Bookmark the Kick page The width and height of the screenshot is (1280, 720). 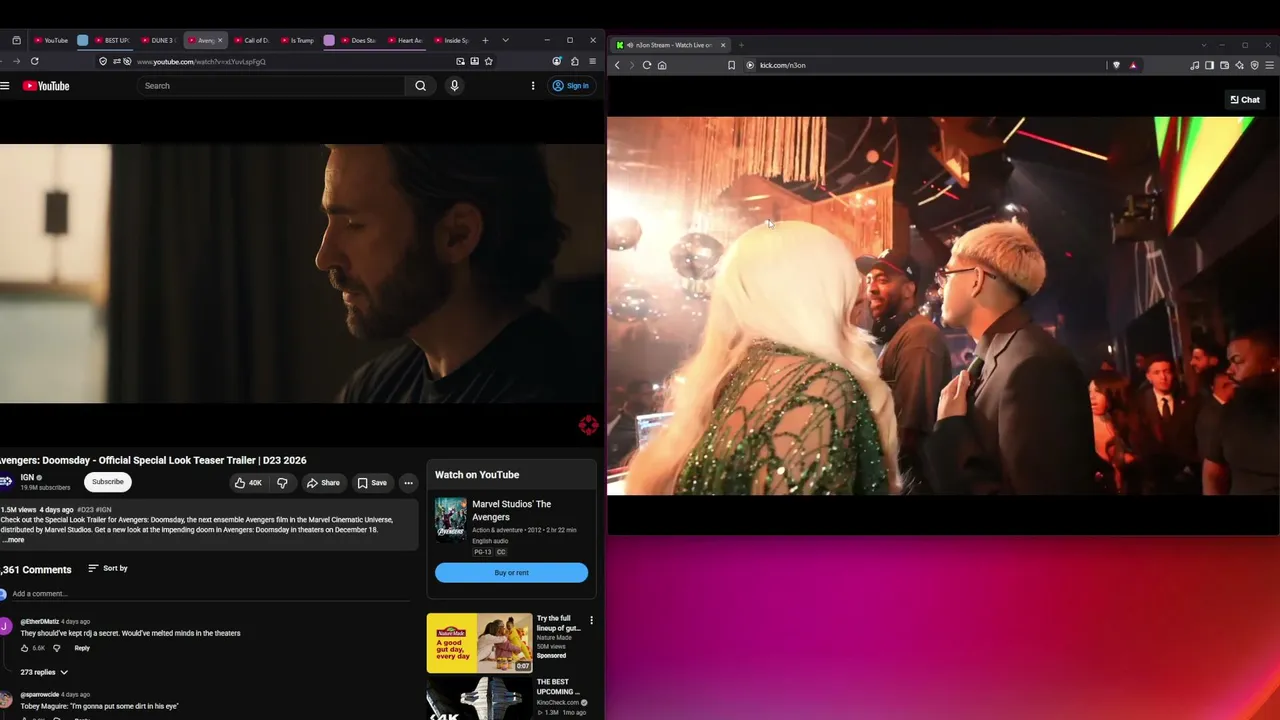(x=731, y=65)
